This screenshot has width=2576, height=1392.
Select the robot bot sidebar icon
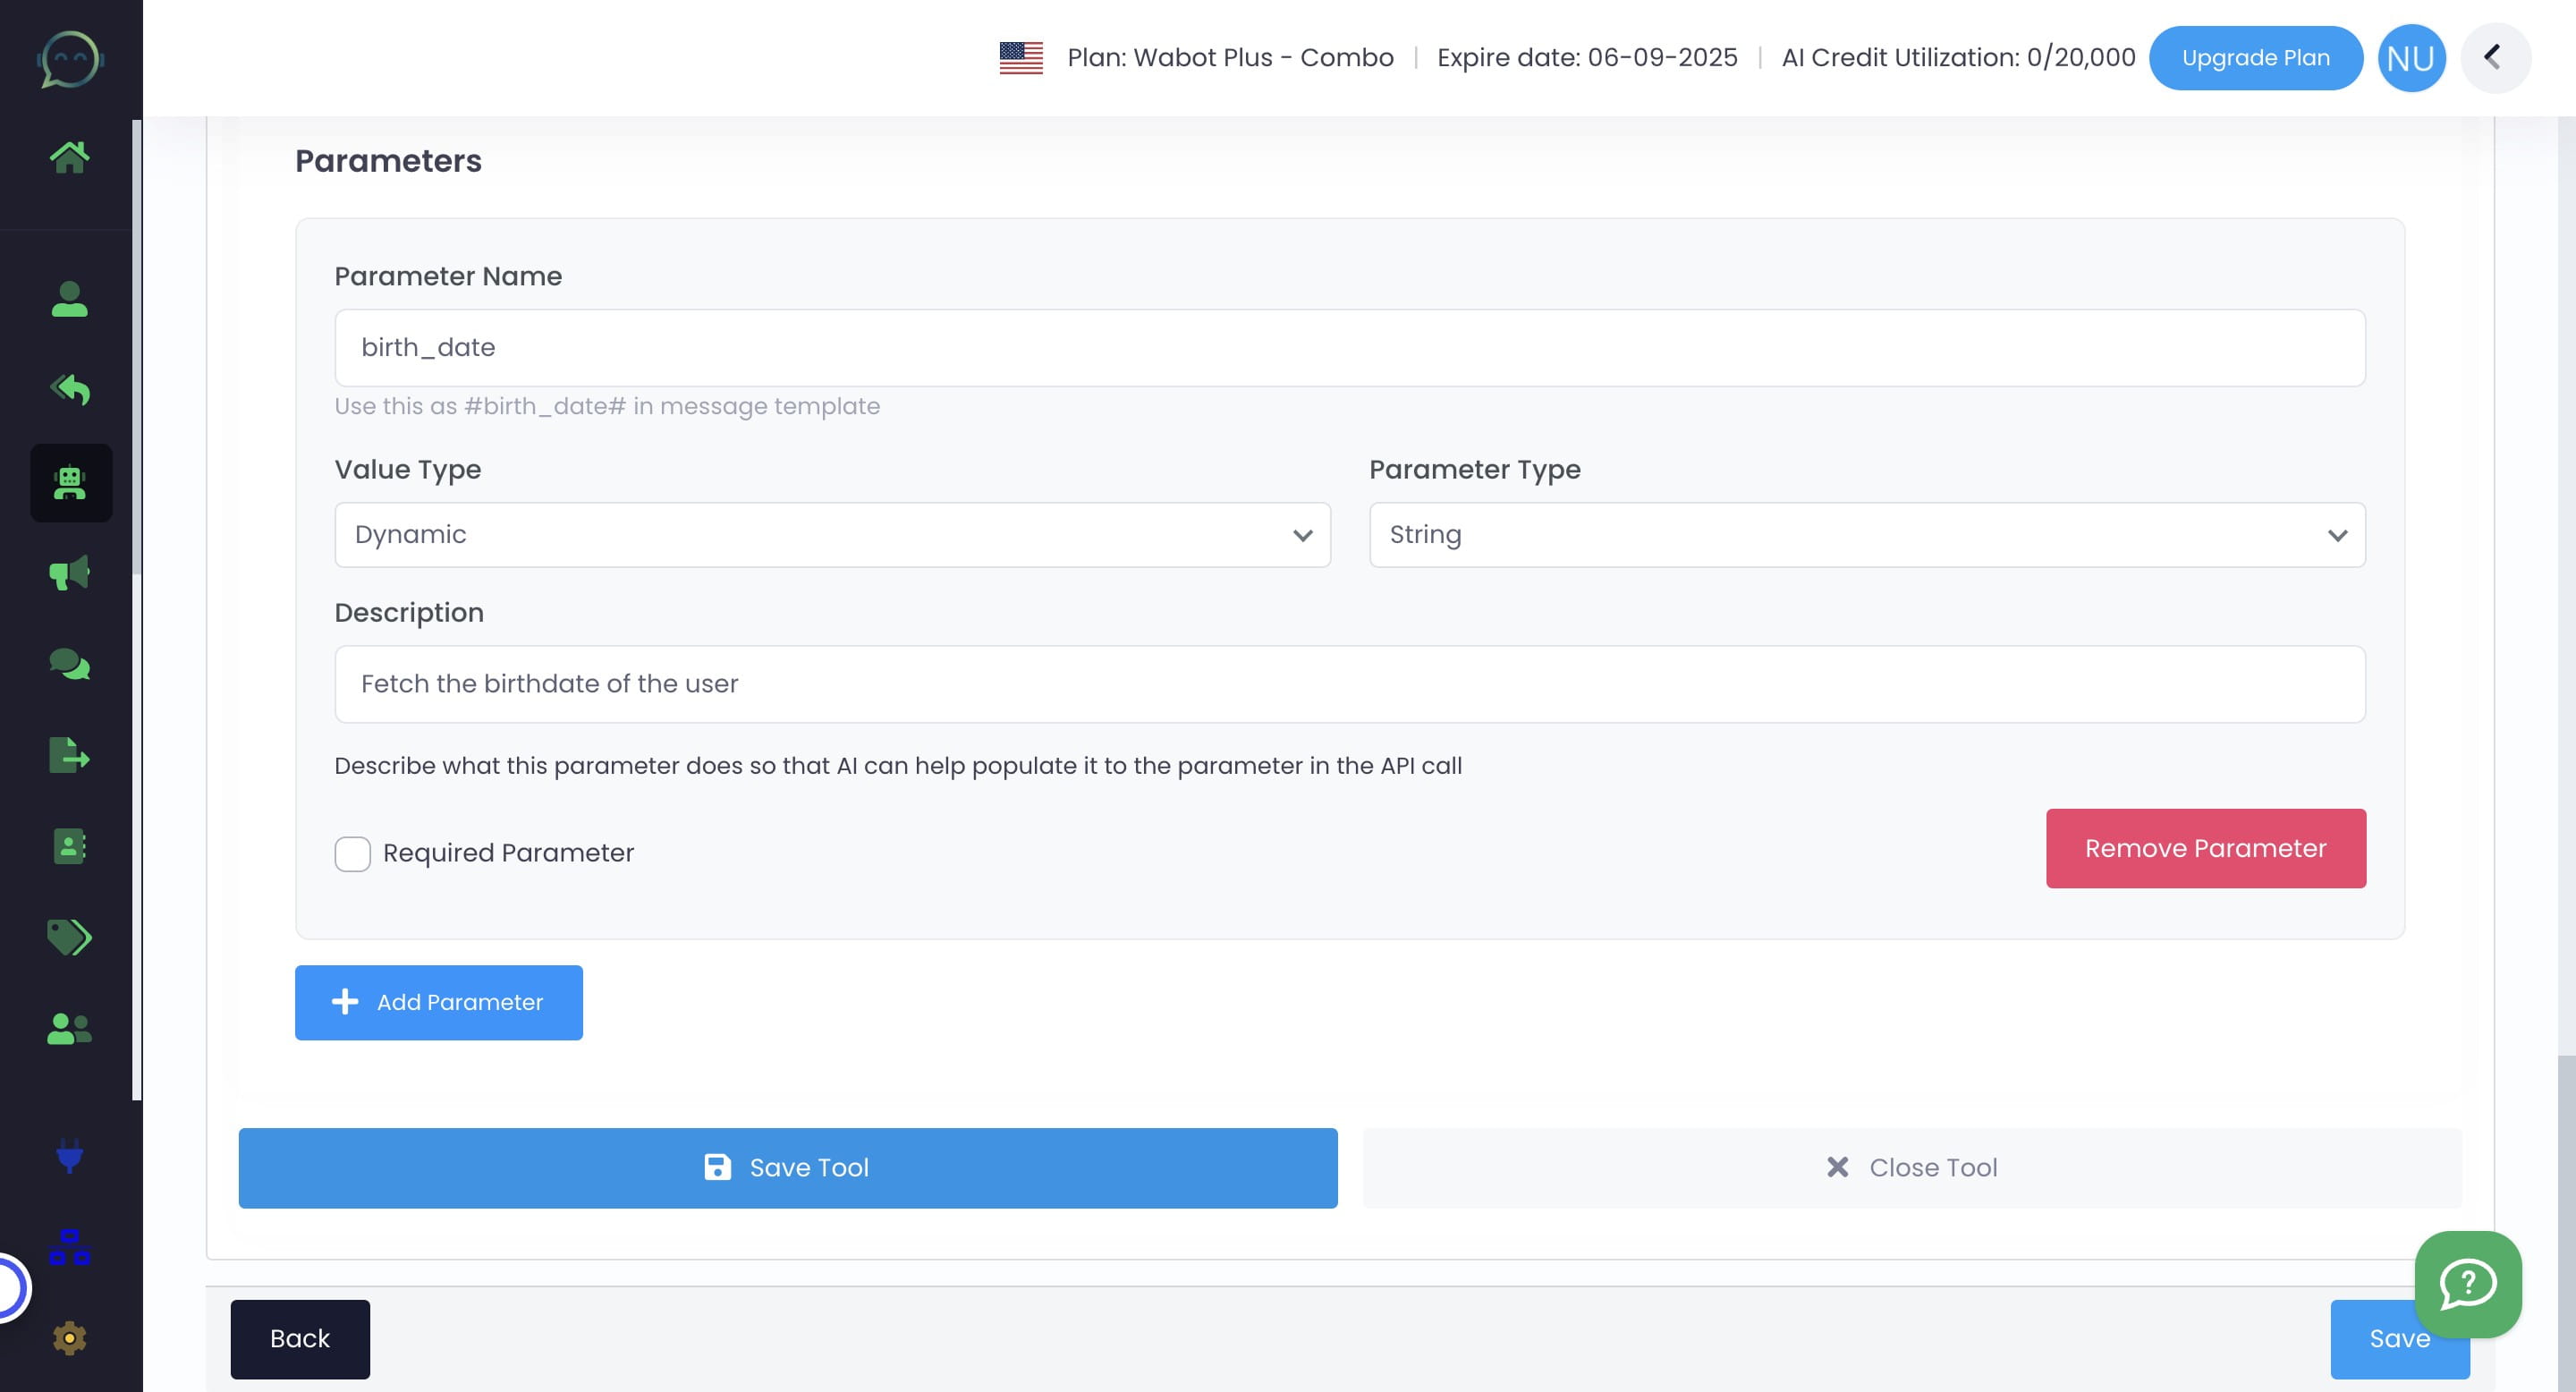[x=70, y=483]
